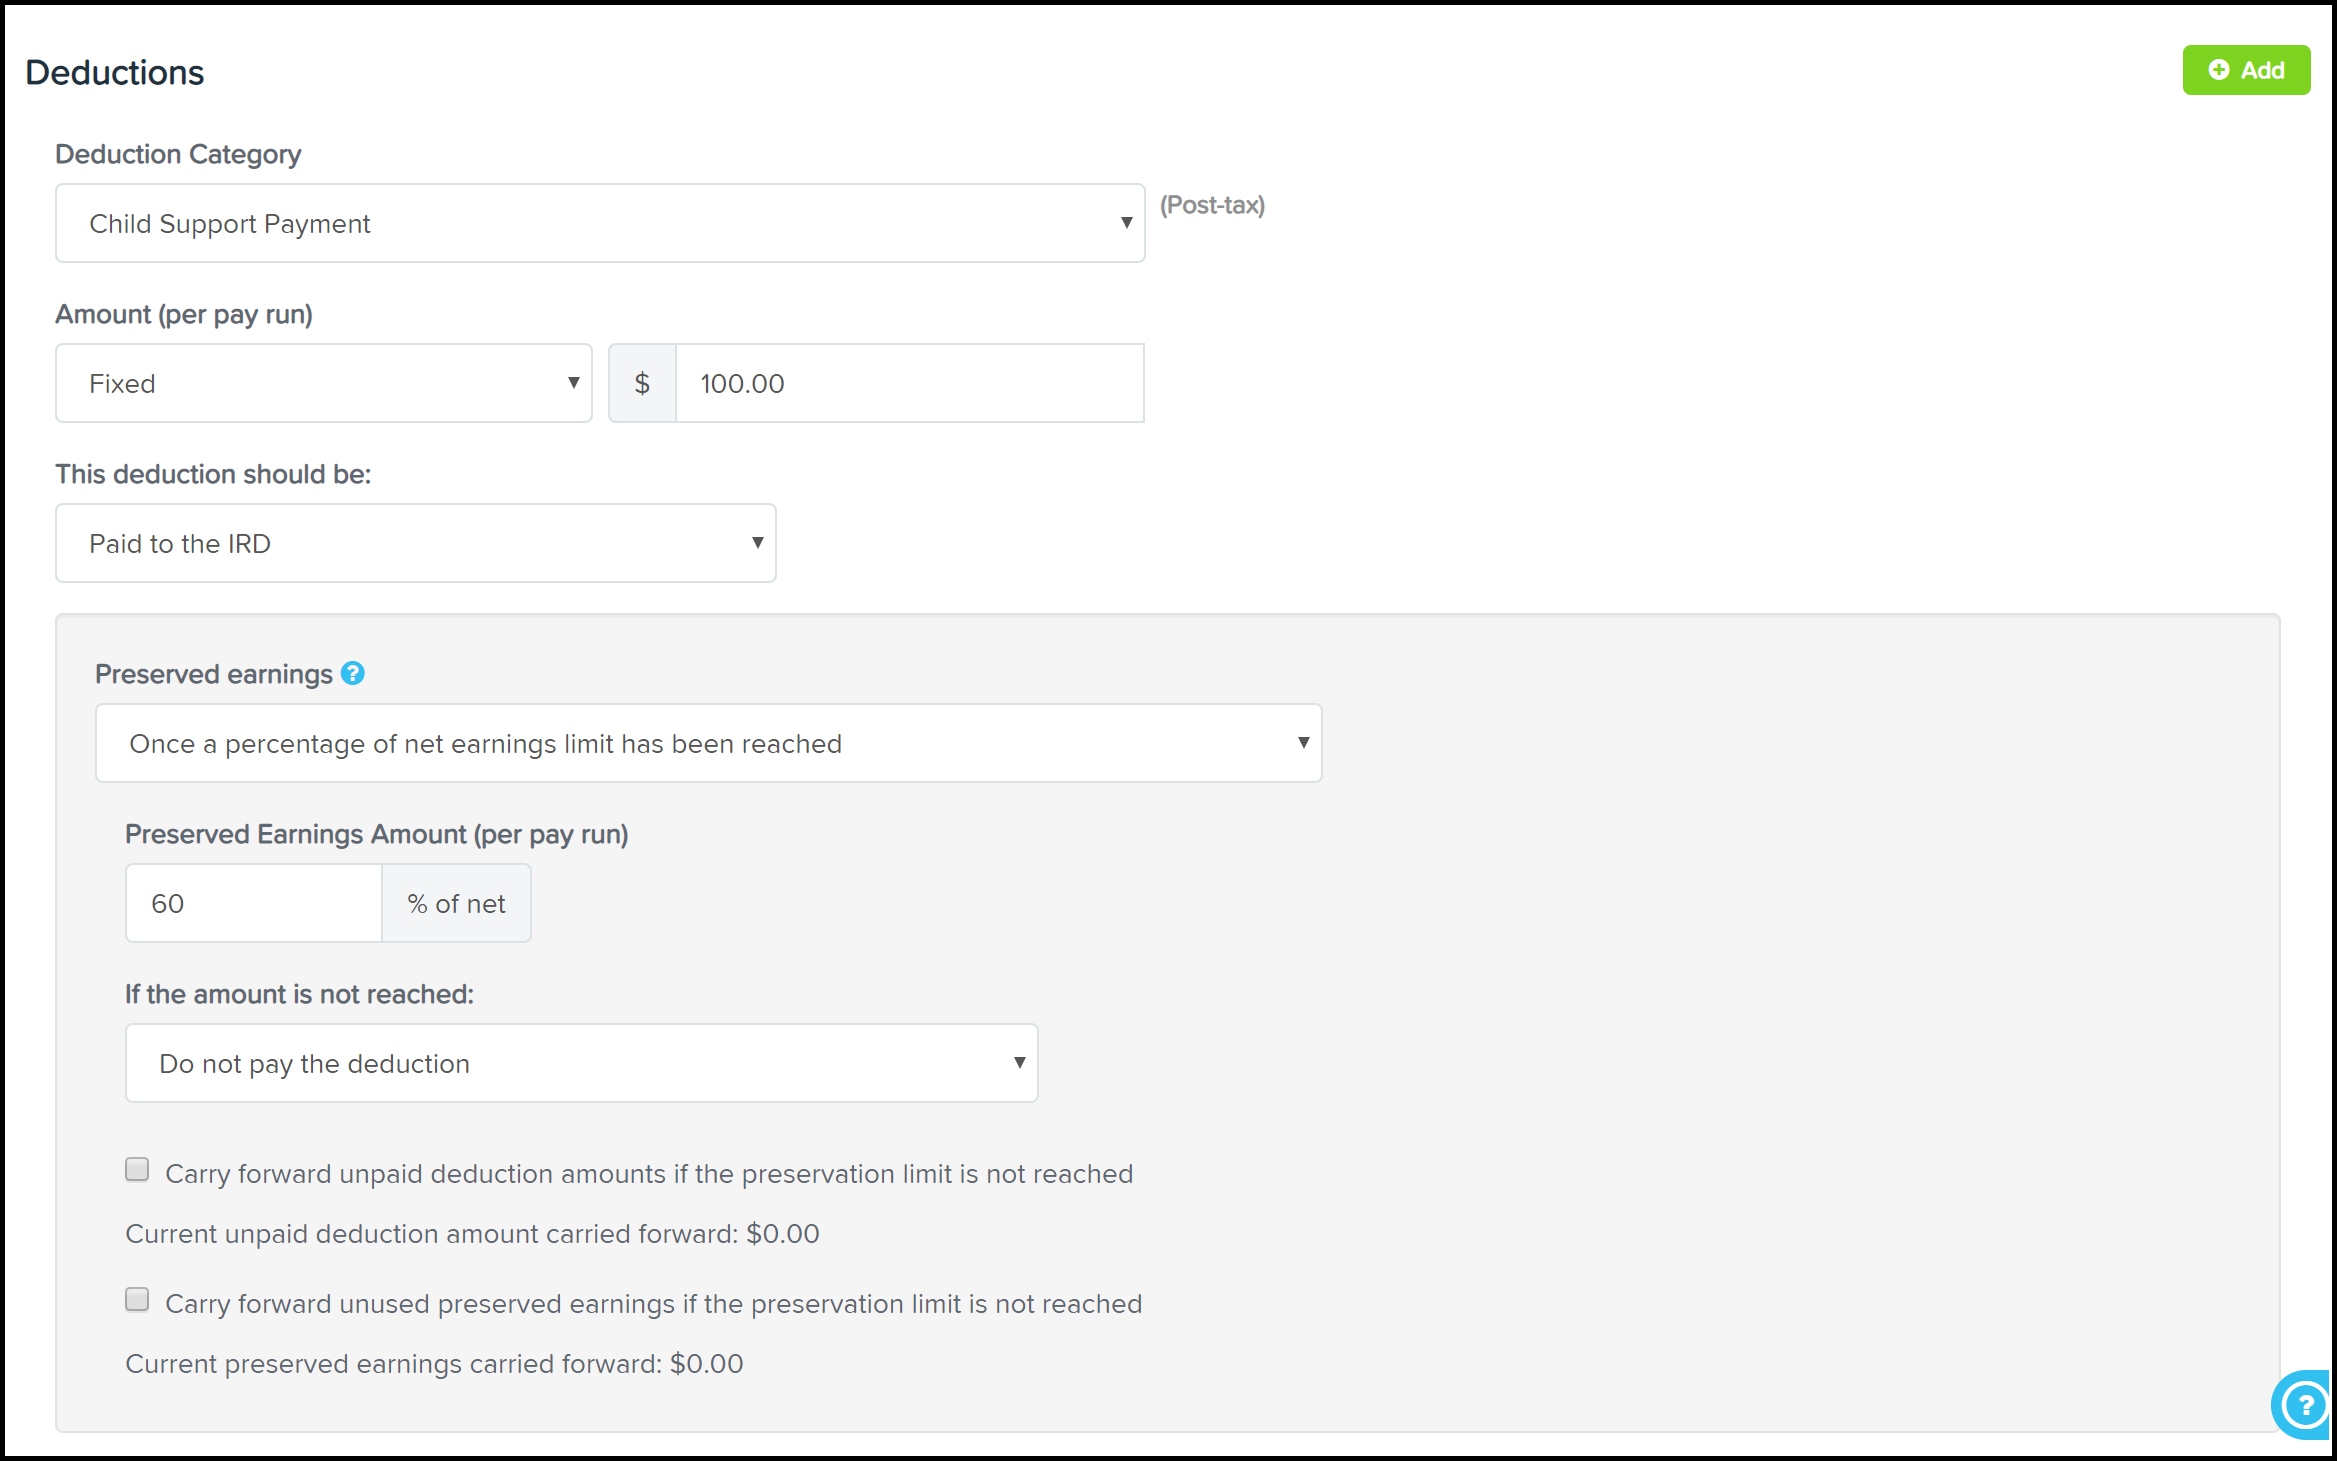Expand the Do not pay the deduction dropdown
This screenshot has height=1461, width=2337.
(x=581, y=1064)
